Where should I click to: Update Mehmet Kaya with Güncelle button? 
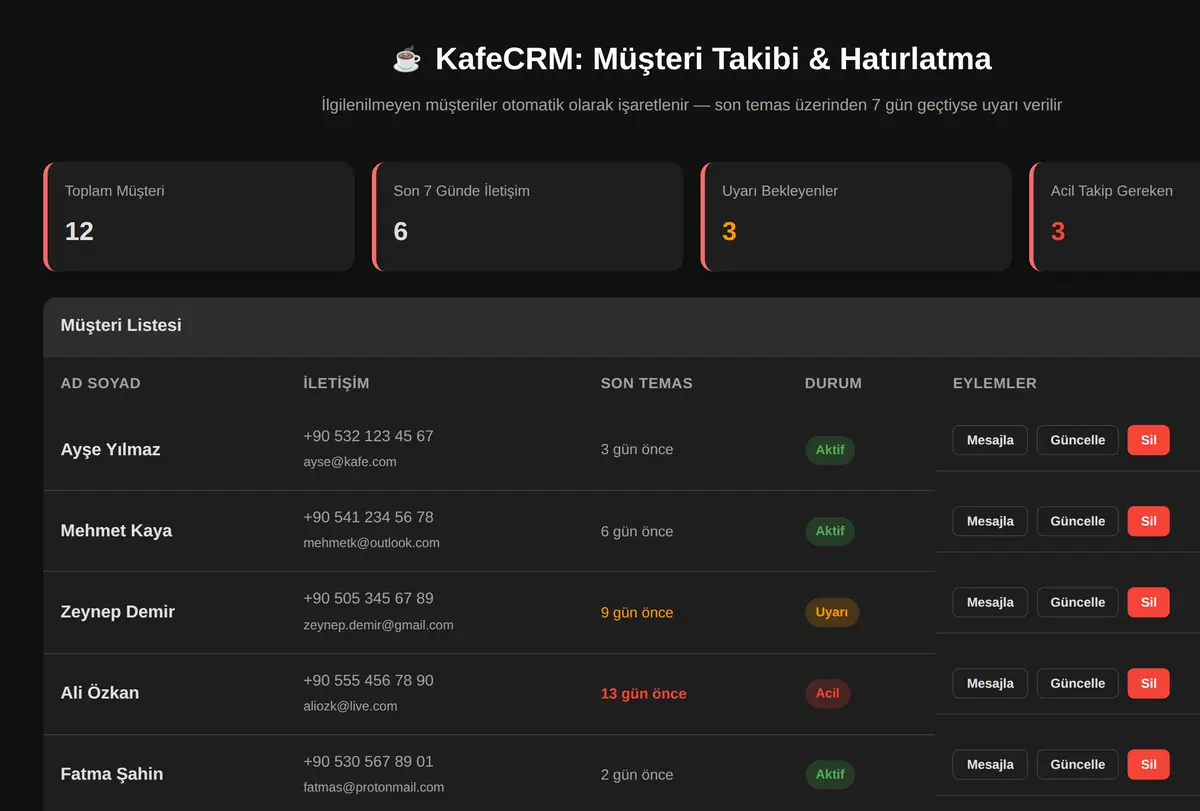1077,521
